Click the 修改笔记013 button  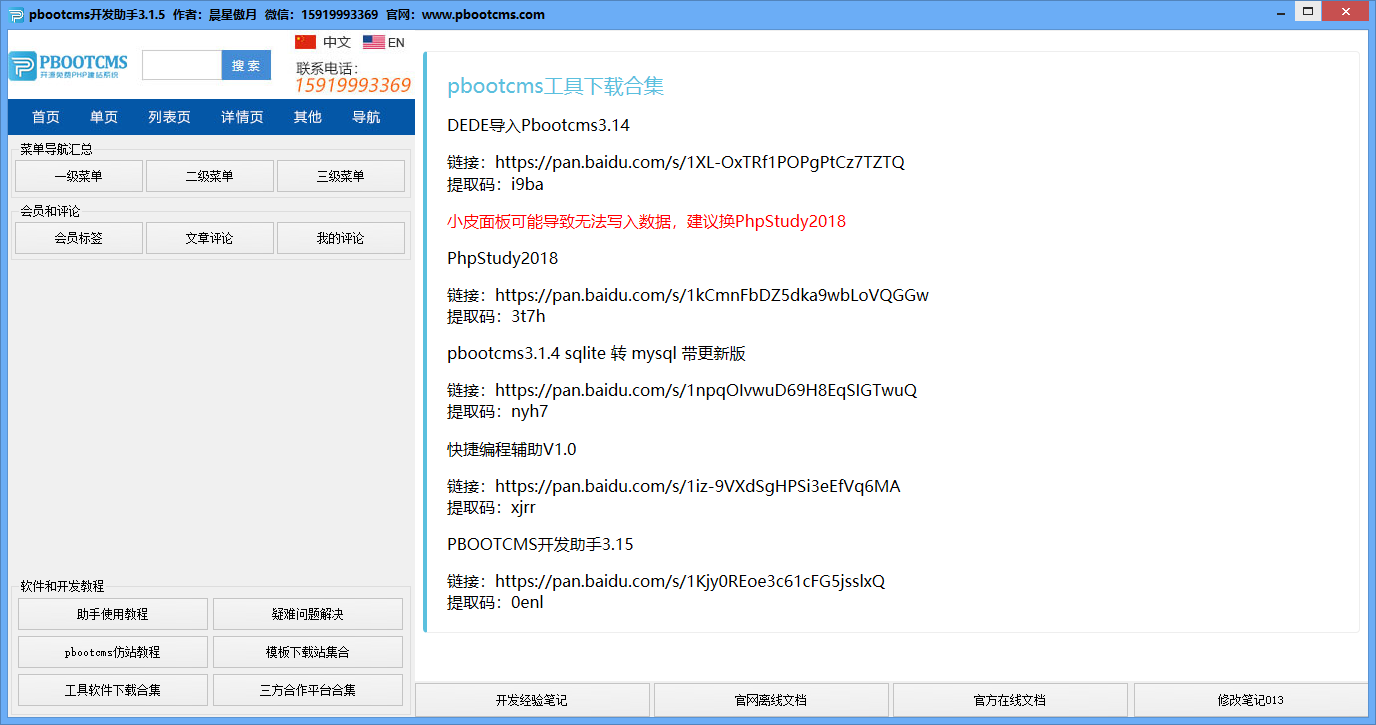tap(1248, 700)
